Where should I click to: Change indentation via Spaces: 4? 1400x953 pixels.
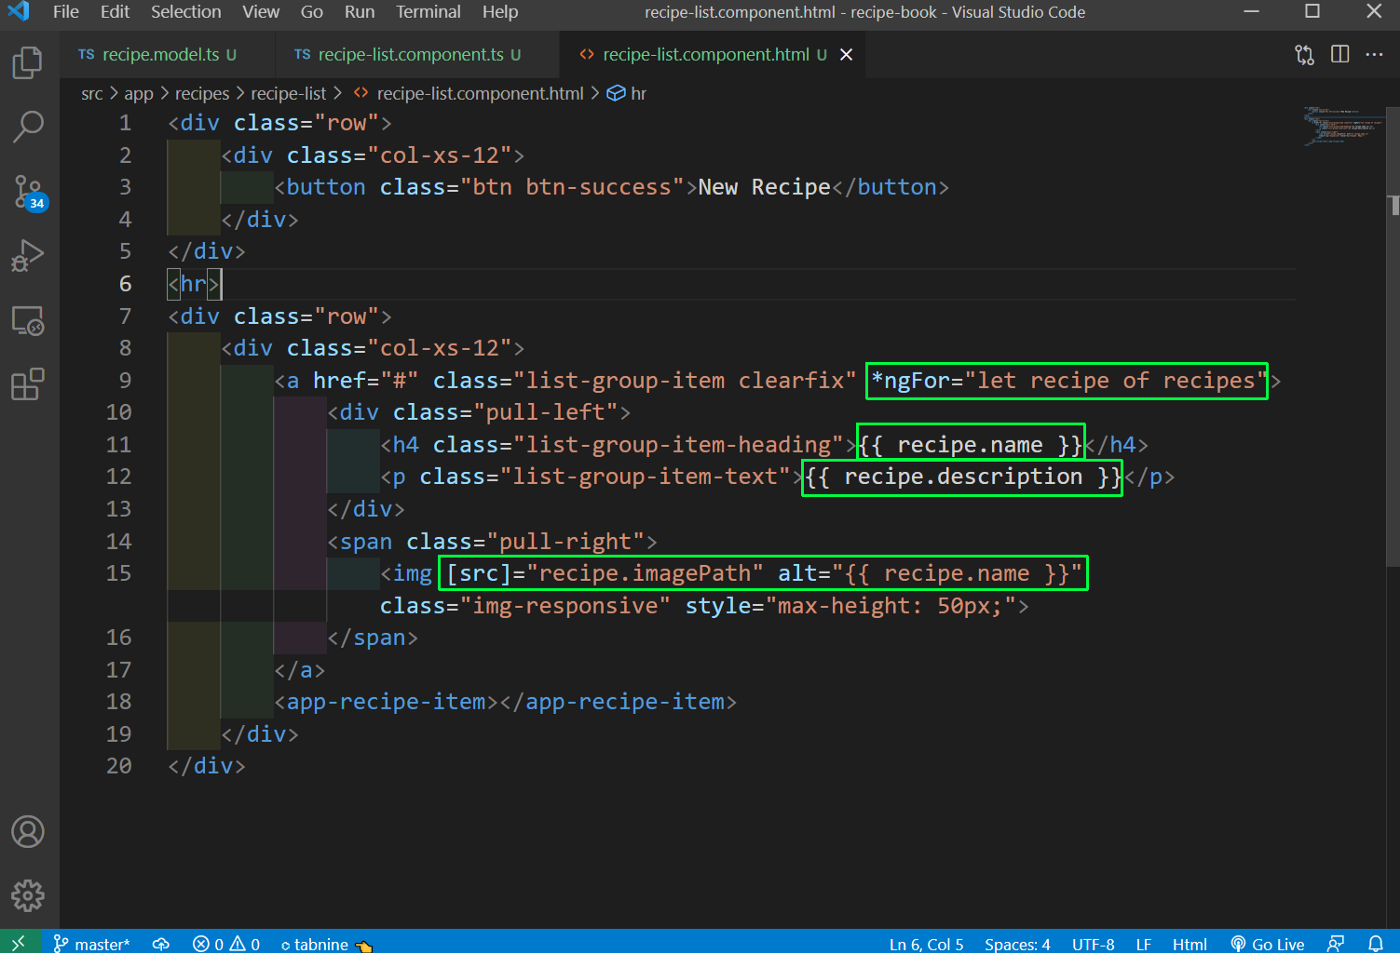pos(1017,943)
